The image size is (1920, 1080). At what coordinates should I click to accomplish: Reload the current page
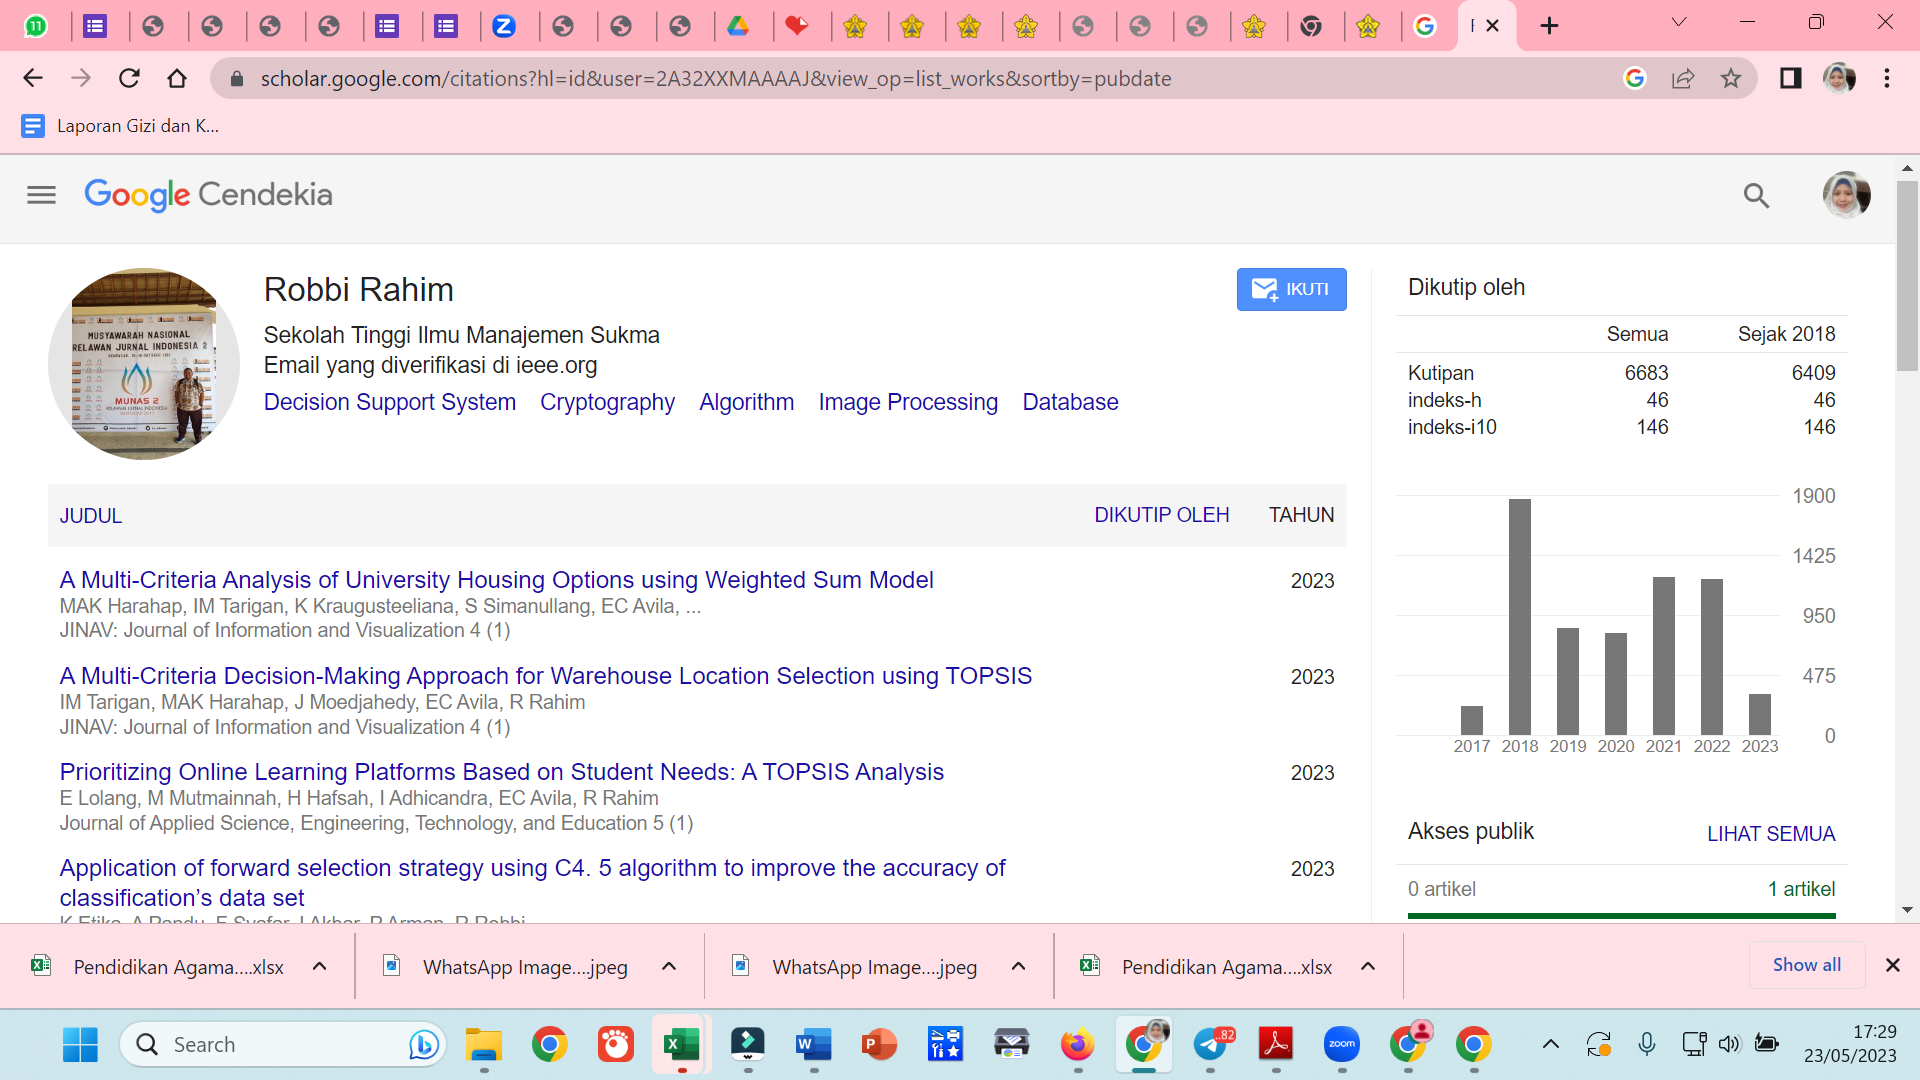coord(129,78)
